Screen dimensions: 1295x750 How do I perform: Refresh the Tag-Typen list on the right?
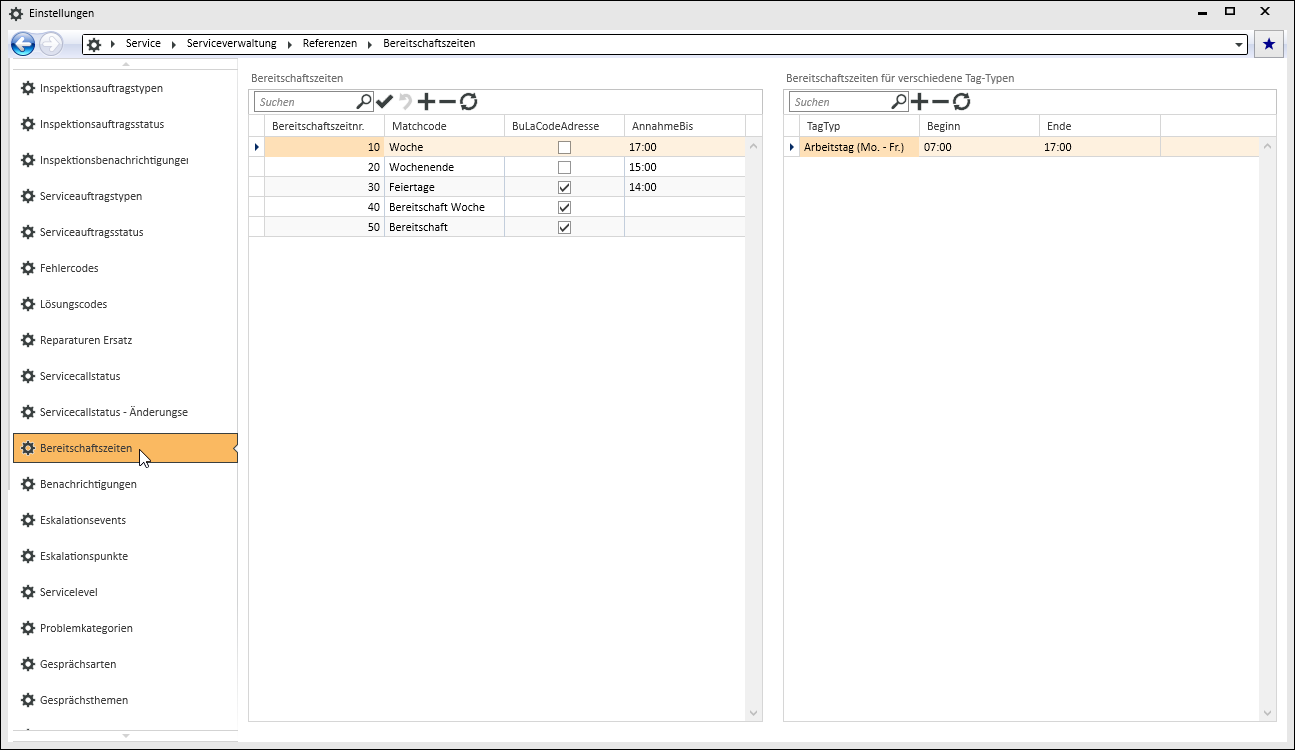coord(962,101)
